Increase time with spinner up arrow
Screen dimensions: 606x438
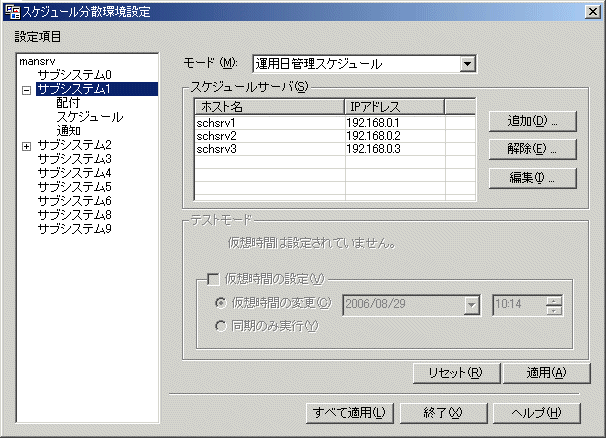point(554,301)
